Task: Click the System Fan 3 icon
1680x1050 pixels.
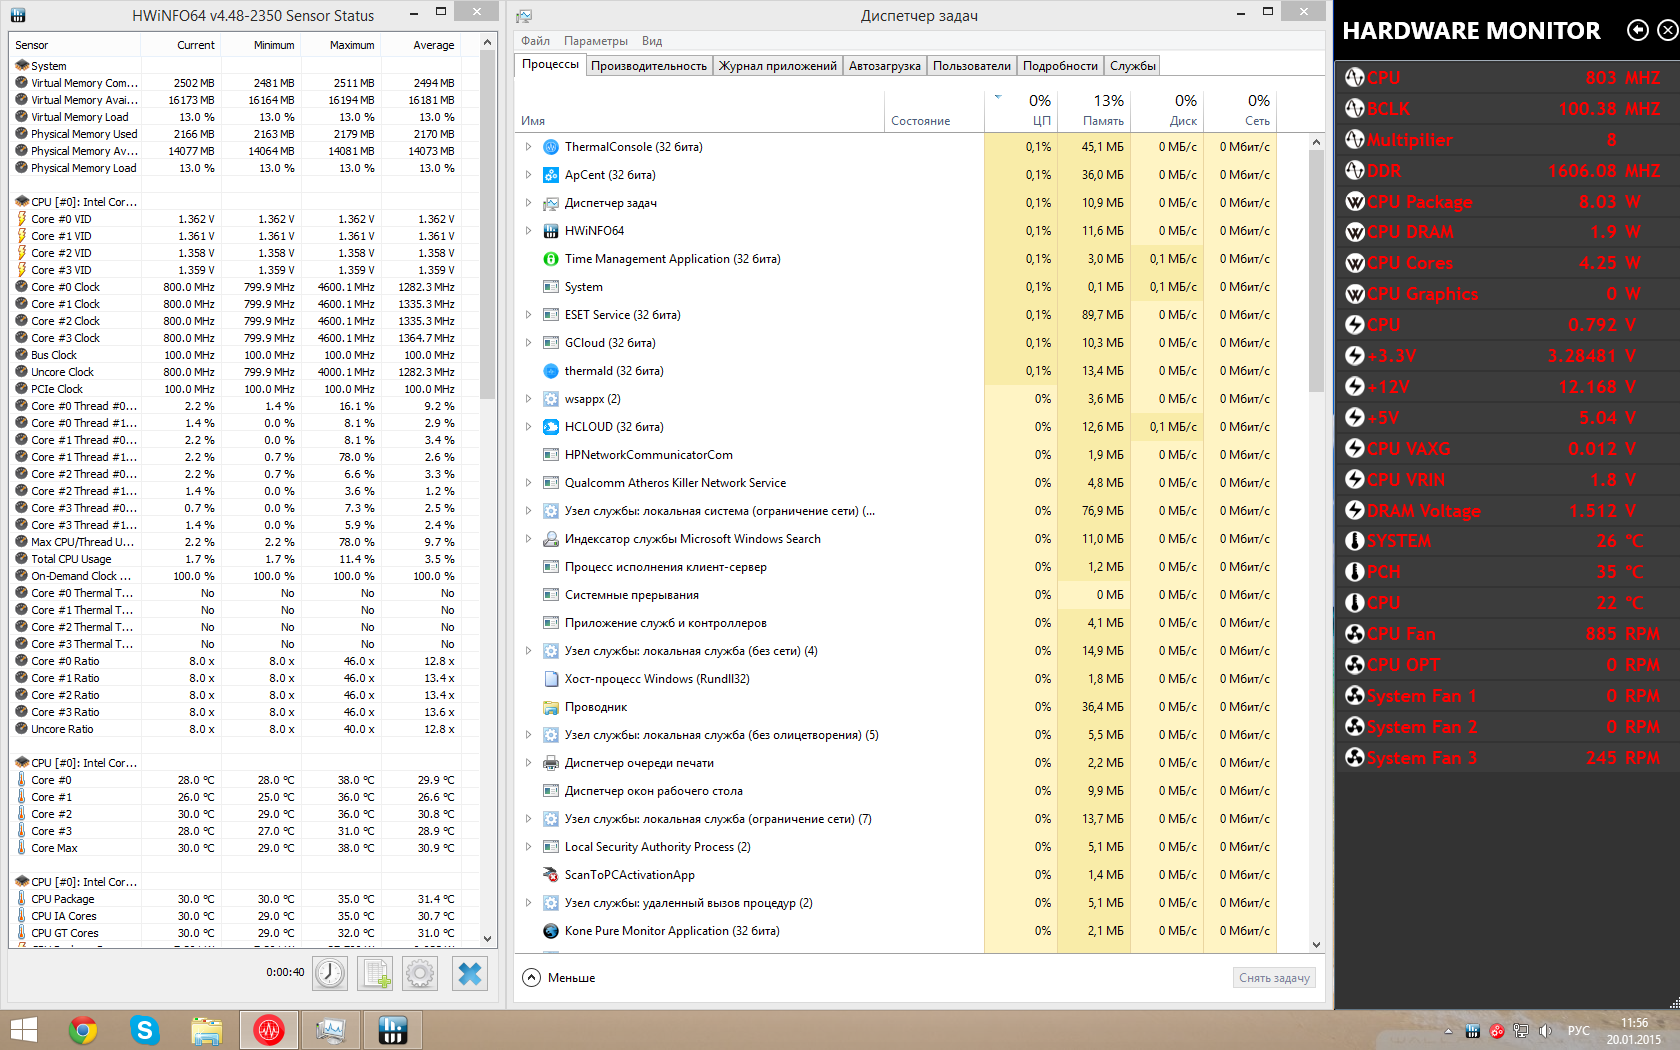Action: [x=1355, y=758]
